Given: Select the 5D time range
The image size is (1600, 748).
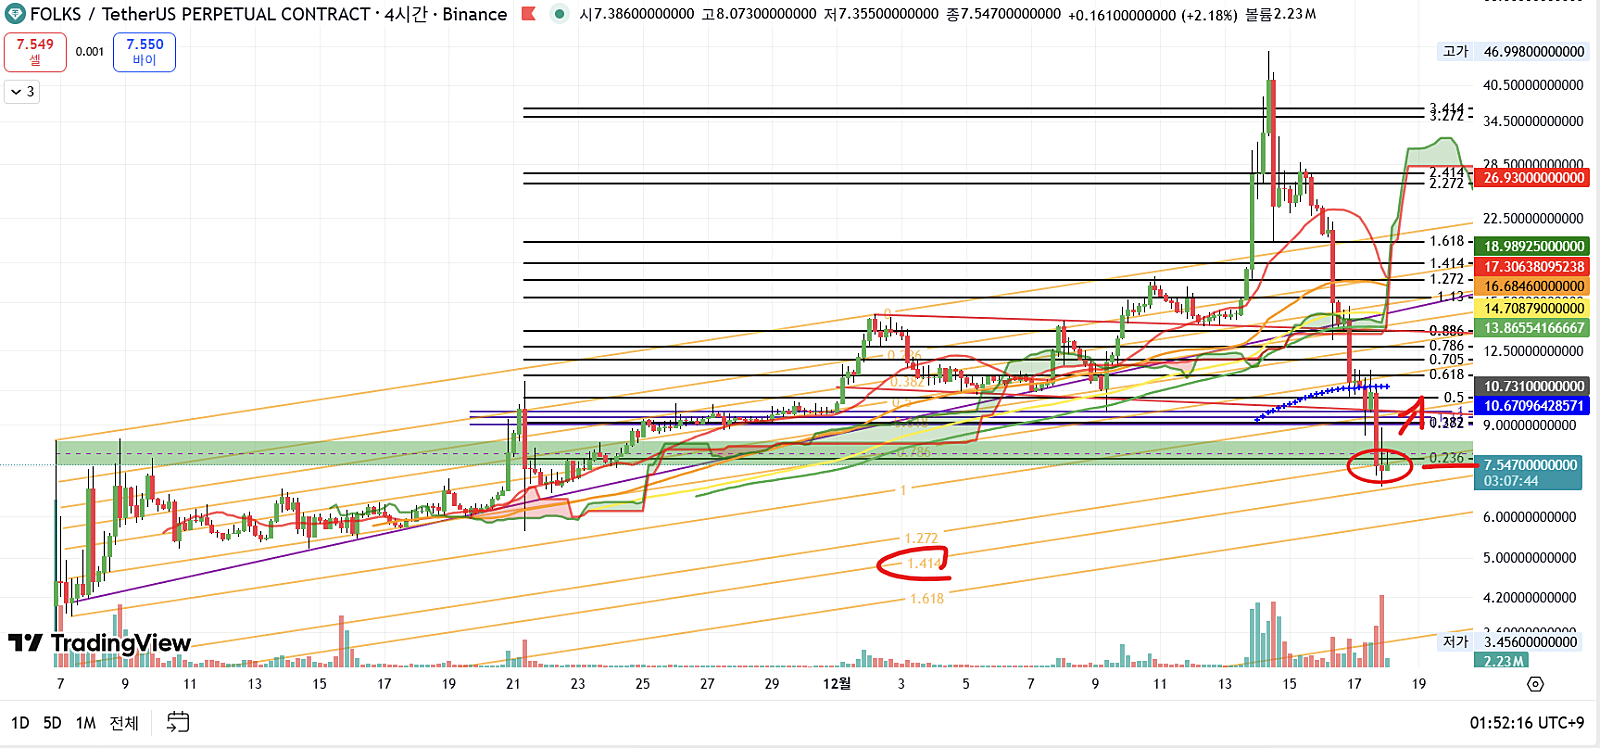Looking at the screenshot, I should 52,723.
